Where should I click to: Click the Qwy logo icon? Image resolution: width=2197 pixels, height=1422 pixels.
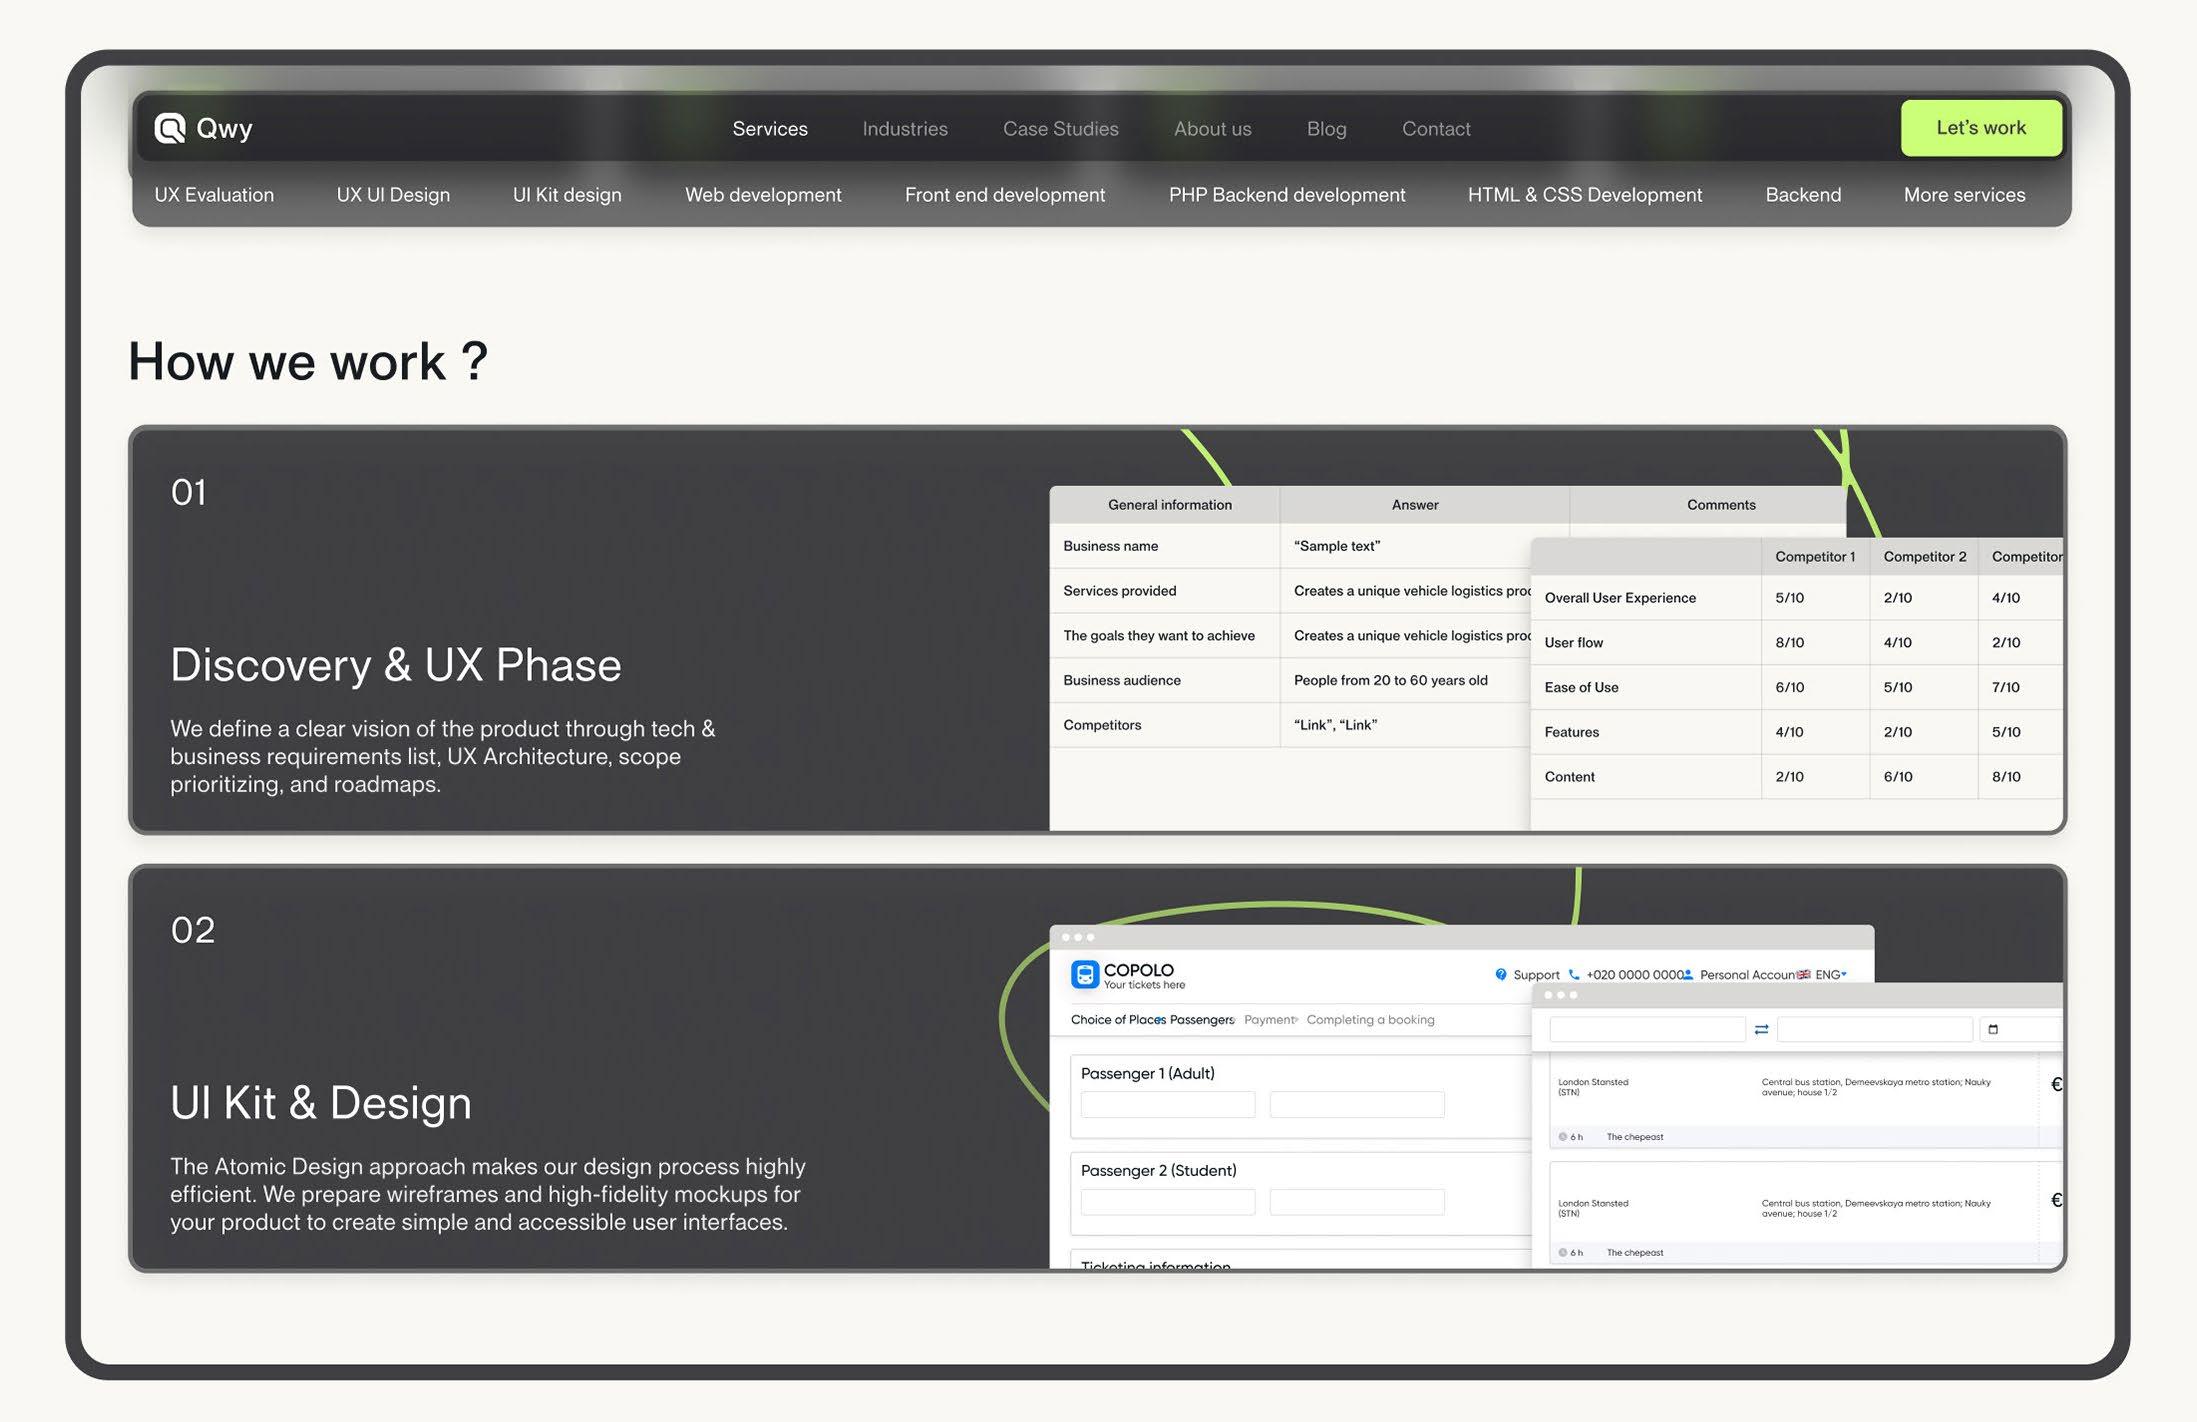170,128
